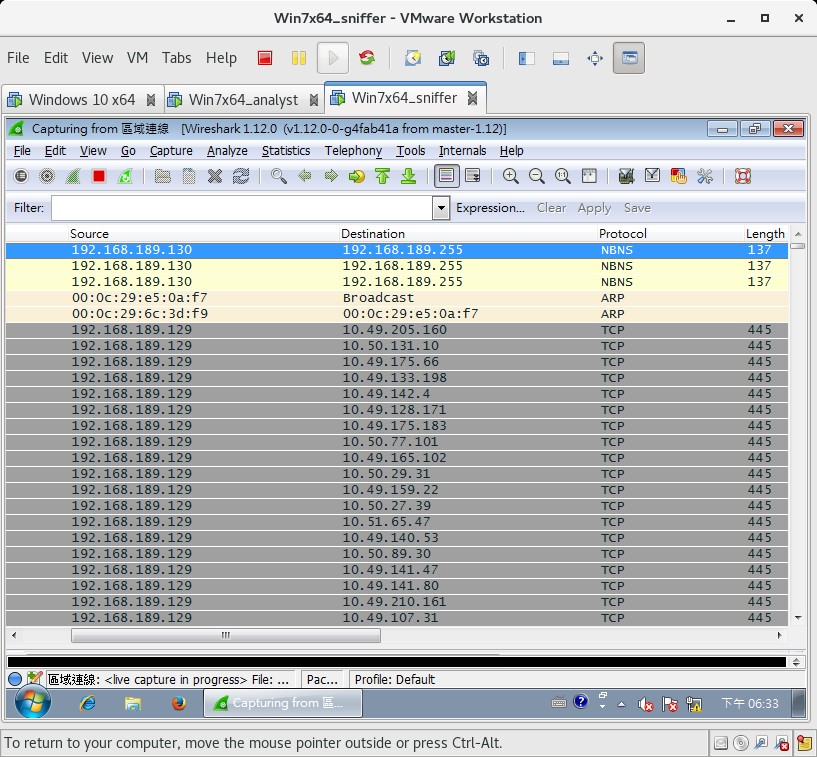Screen dimensions: 817x757
Task: Toggle auto scroll in live capture
Action: click(473, 176)
